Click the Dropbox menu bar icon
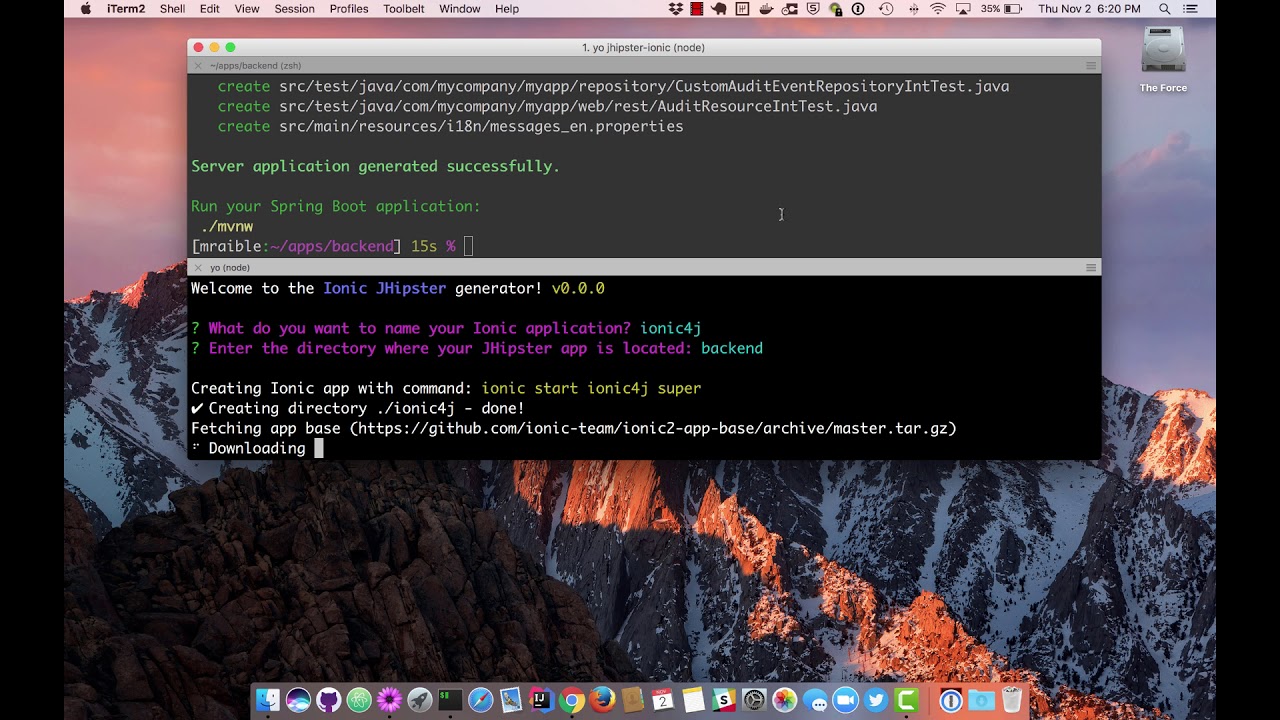The height and width of the screenshot is (720, 1280). click(676, 9)
